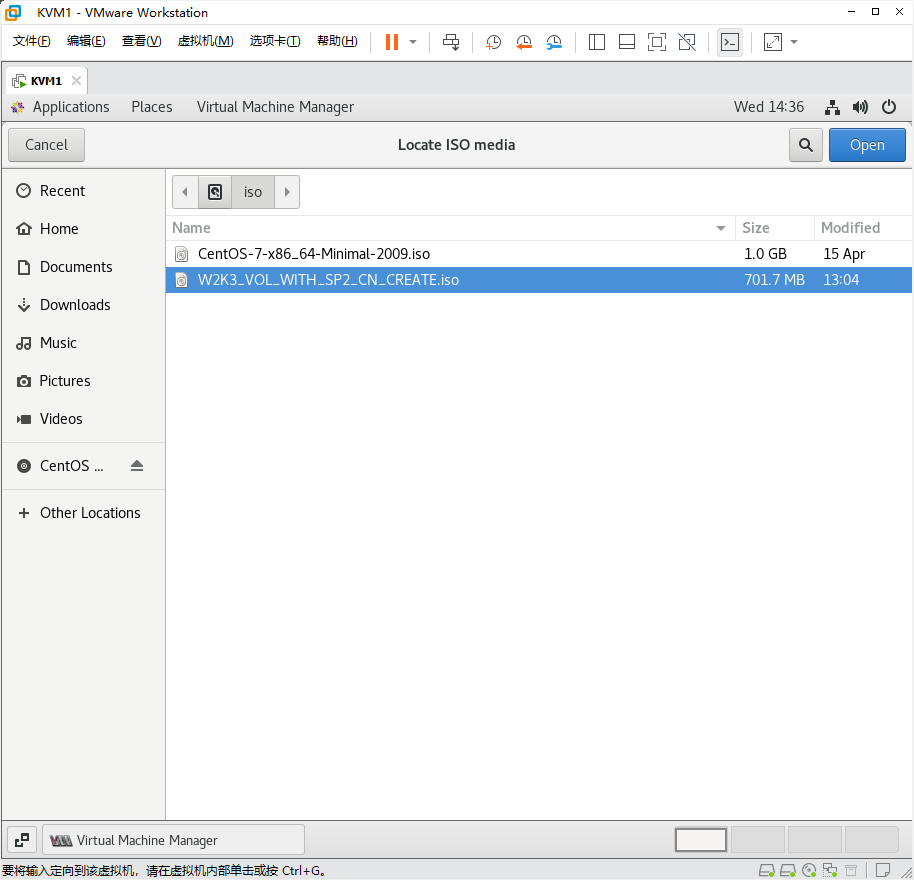Open the 帮助(H) menu
Image resolution: width=914 pixels, height=880 pixels.
pyautogui.click(x=337, y=41)
